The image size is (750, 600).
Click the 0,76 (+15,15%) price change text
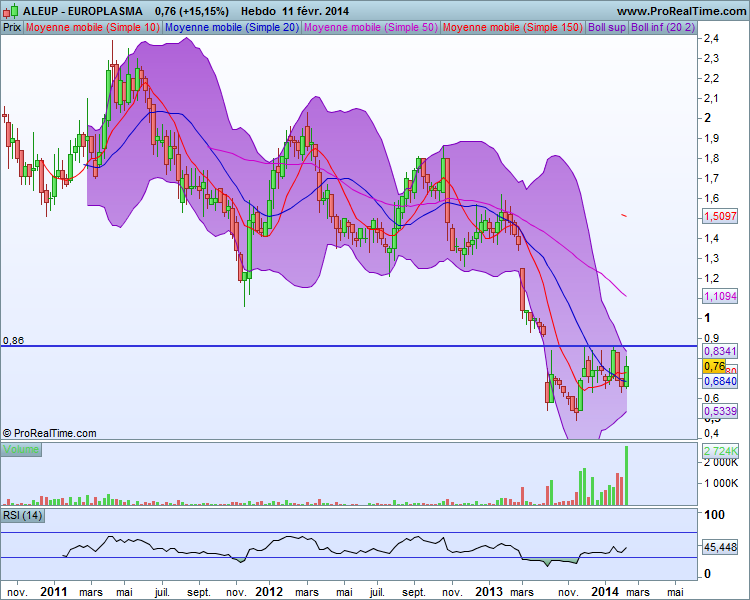[192, 11]
